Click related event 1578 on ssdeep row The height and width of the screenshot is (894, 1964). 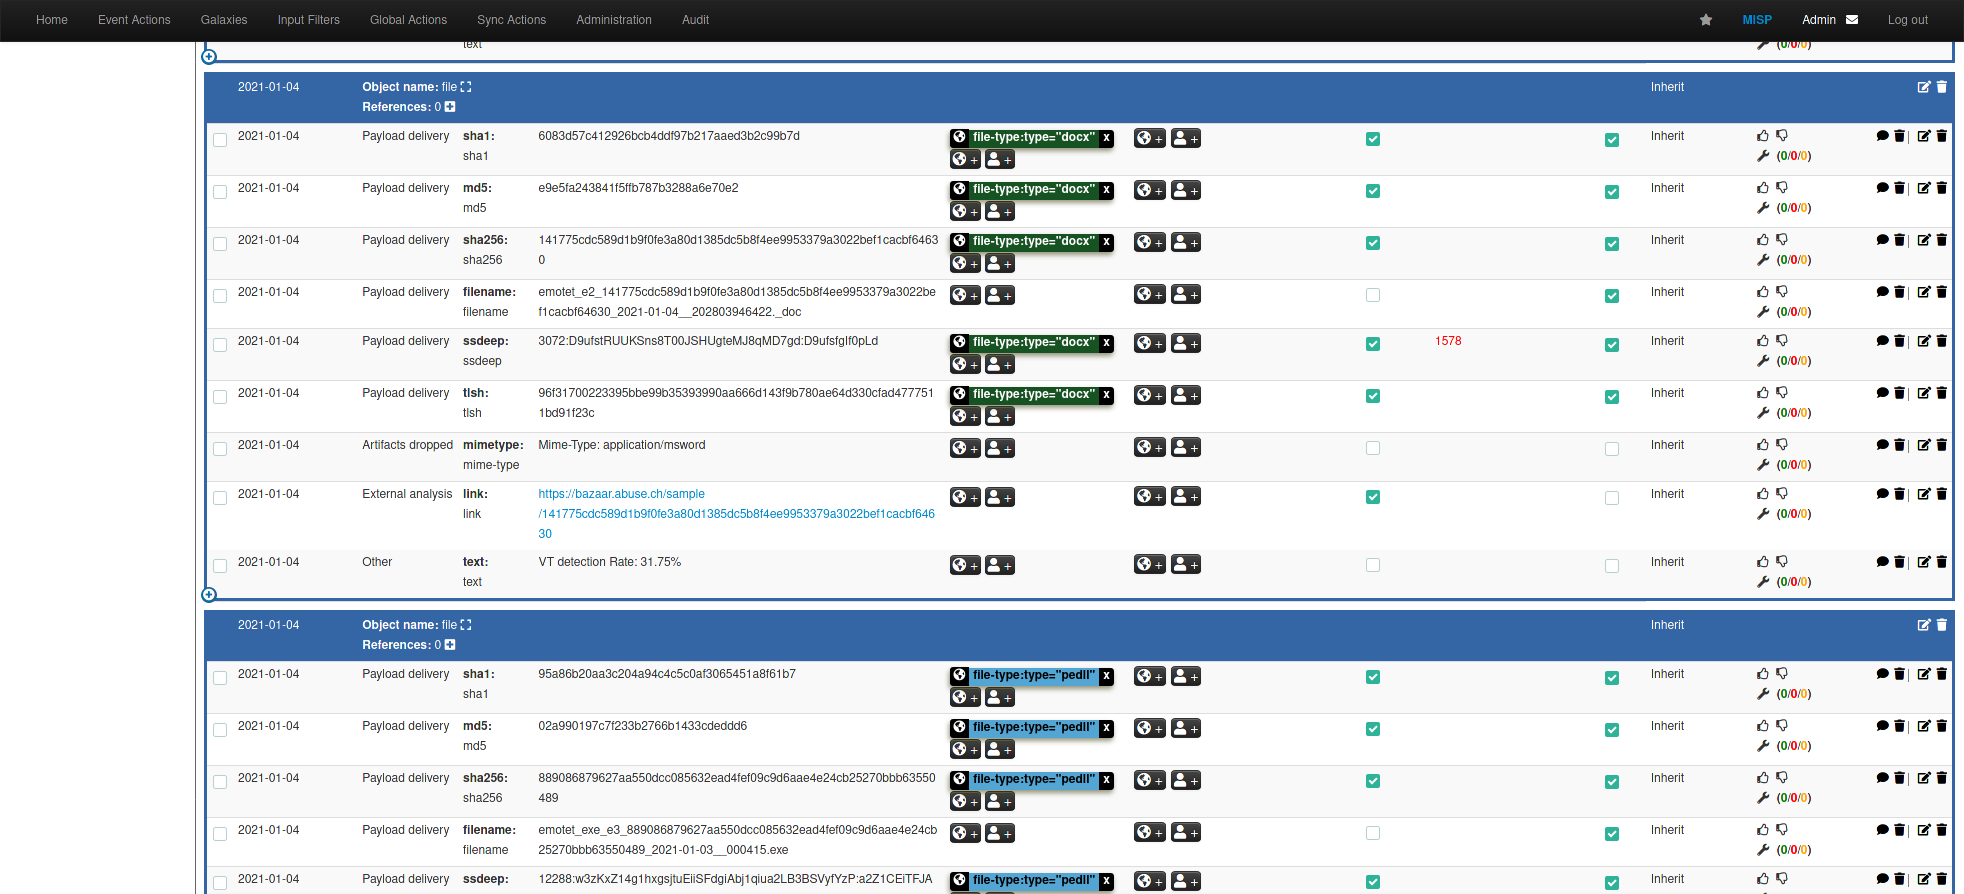click(x=1448, y=341)
